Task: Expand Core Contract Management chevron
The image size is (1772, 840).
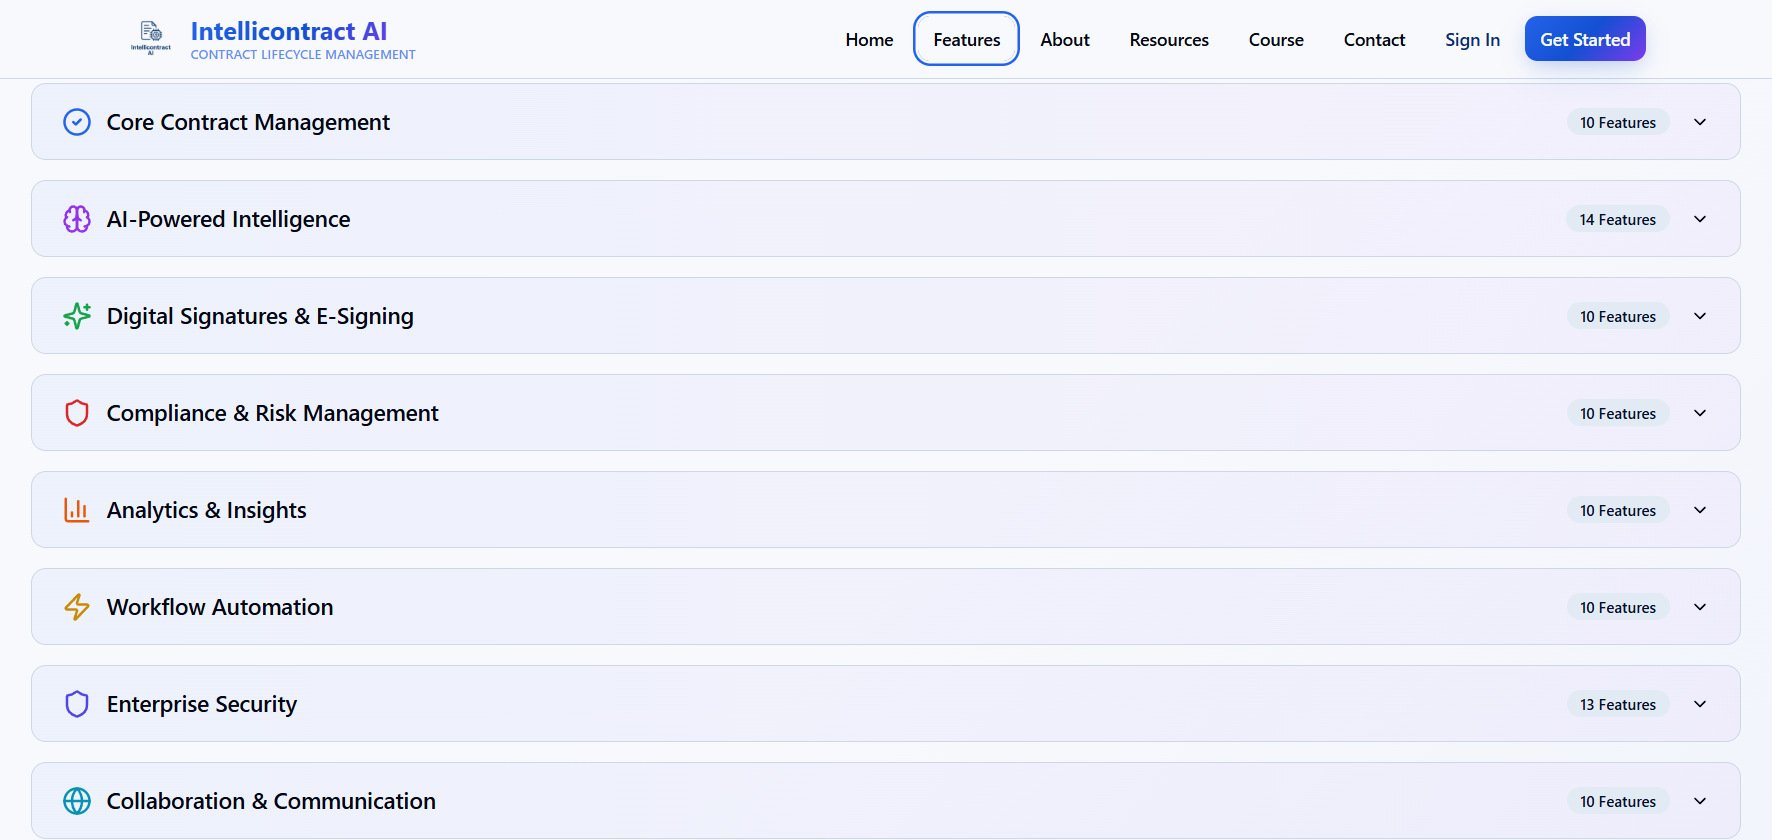Action: [1700, 122]
